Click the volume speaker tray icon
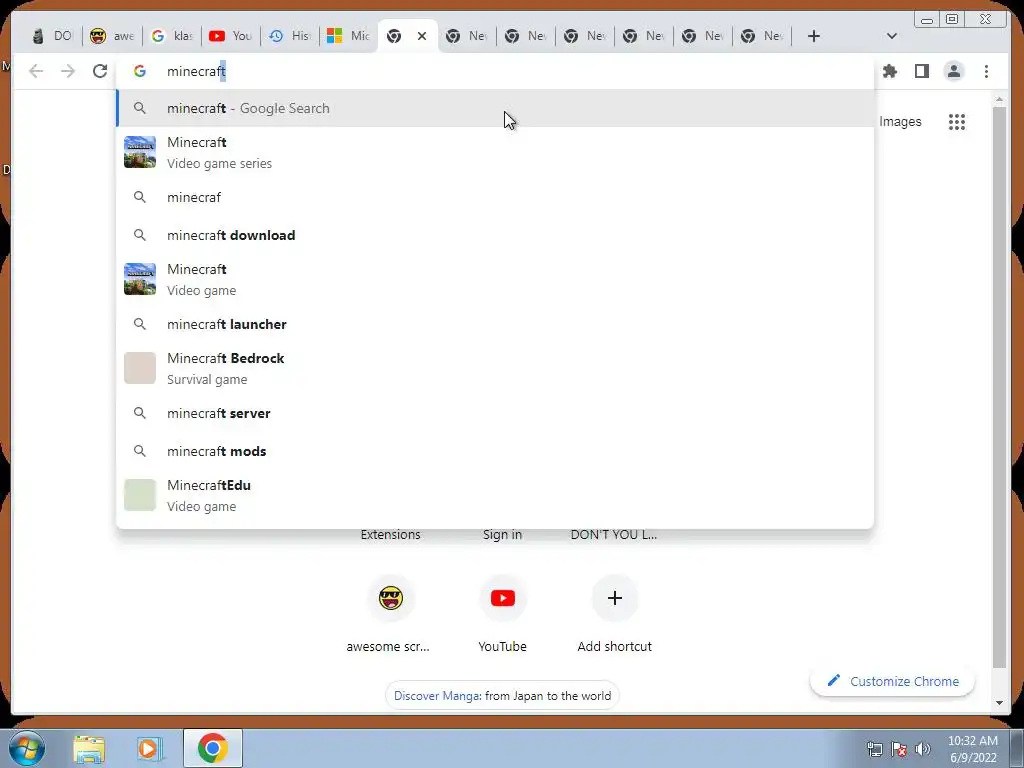The height and width of the screenshot is (768, 1024). 922,749
